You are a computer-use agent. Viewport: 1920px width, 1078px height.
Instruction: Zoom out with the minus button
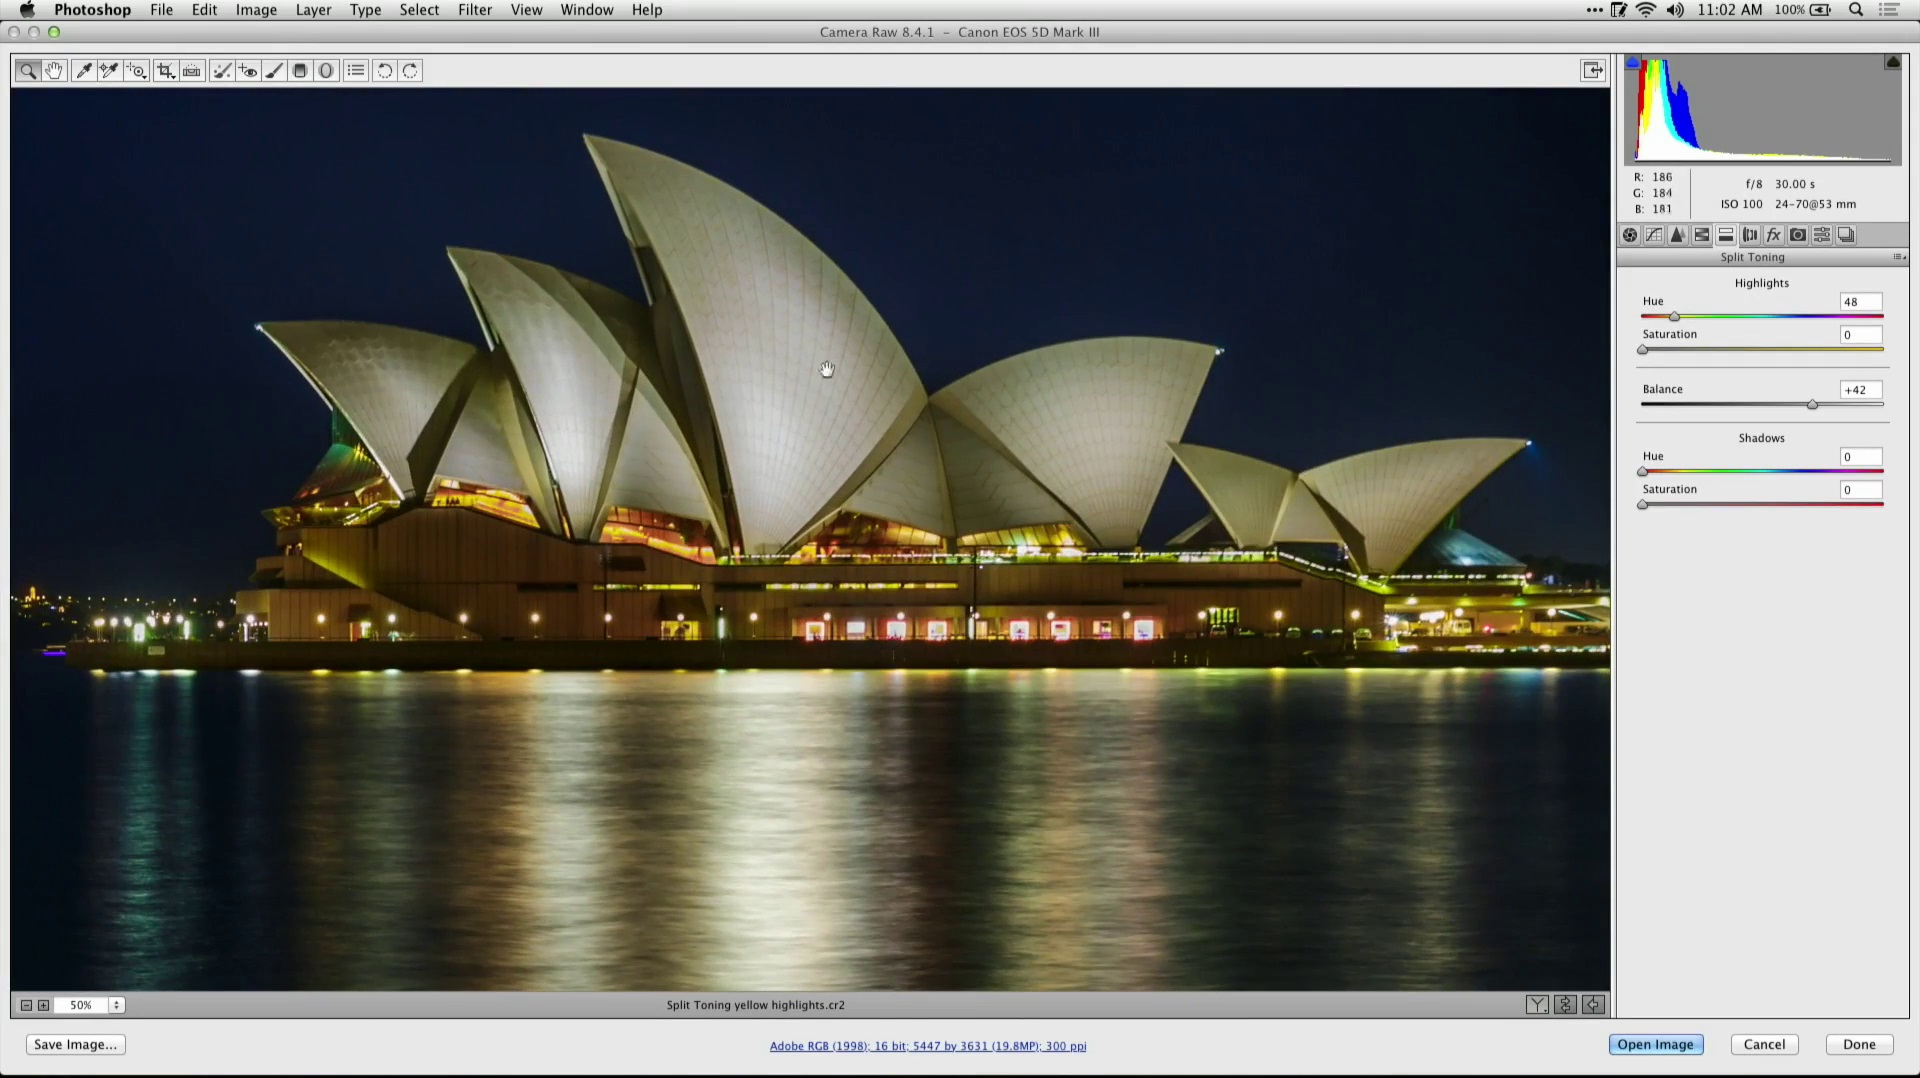pyautogui.click(x=26, y=1005)
